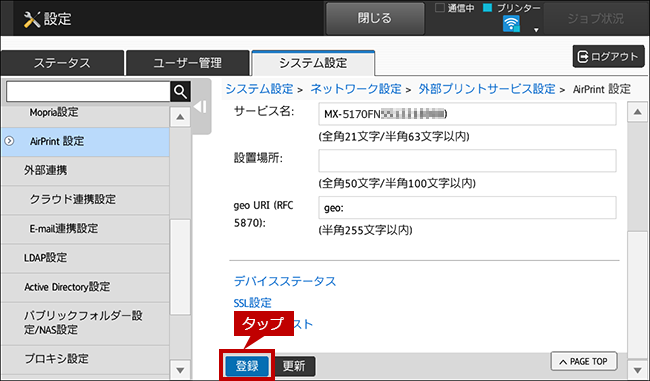Image resolution: width=650 pixels, height=381 pixels.
Task: Collapse the sidebar with the arrow handle
Action: point(201,107)
